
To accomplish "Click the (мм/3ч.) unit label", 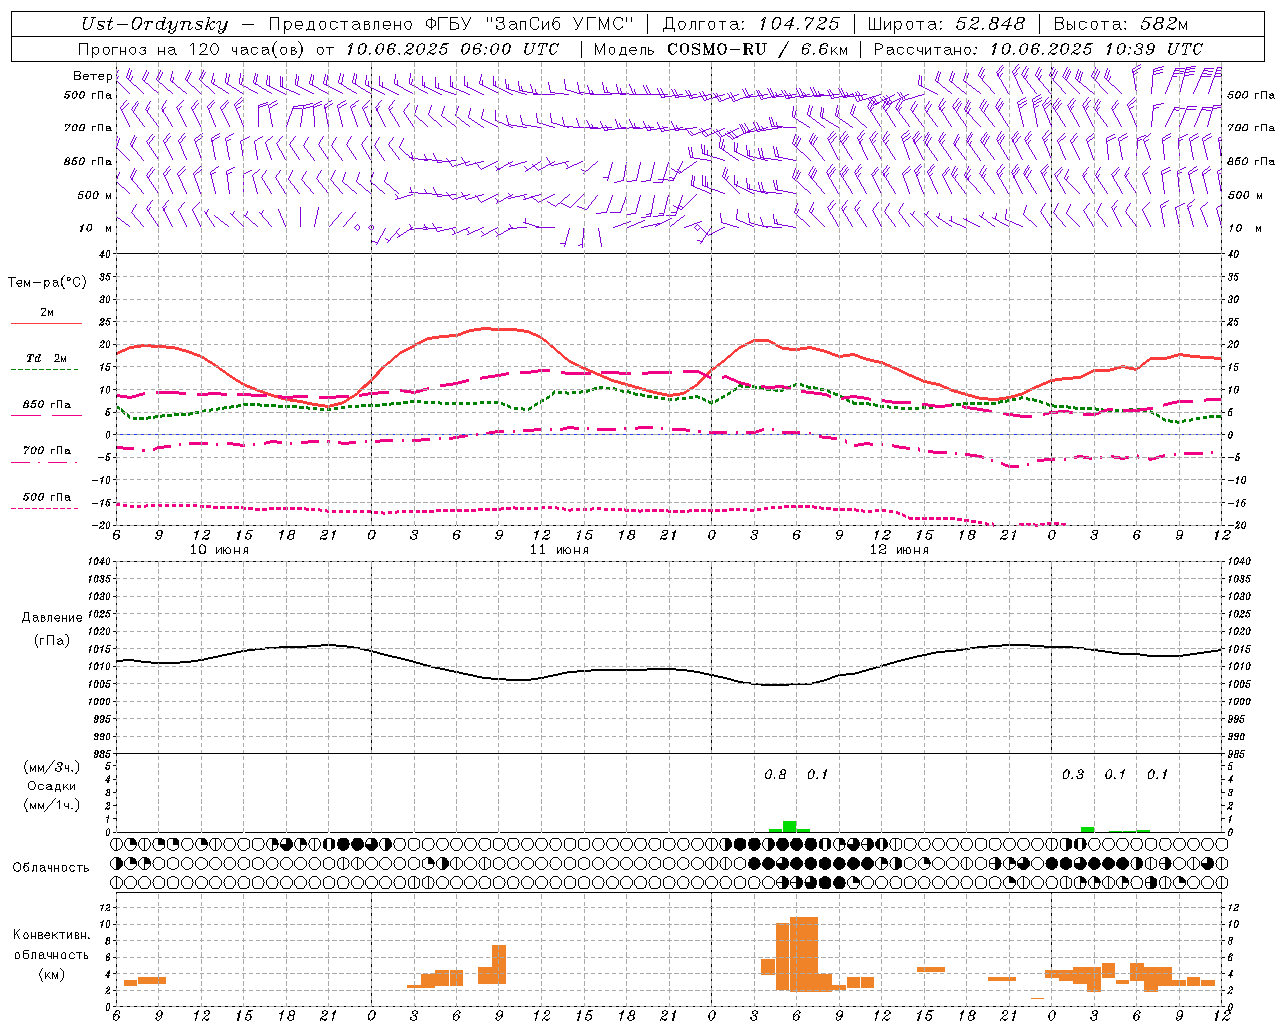I will (x=52, y=767).
